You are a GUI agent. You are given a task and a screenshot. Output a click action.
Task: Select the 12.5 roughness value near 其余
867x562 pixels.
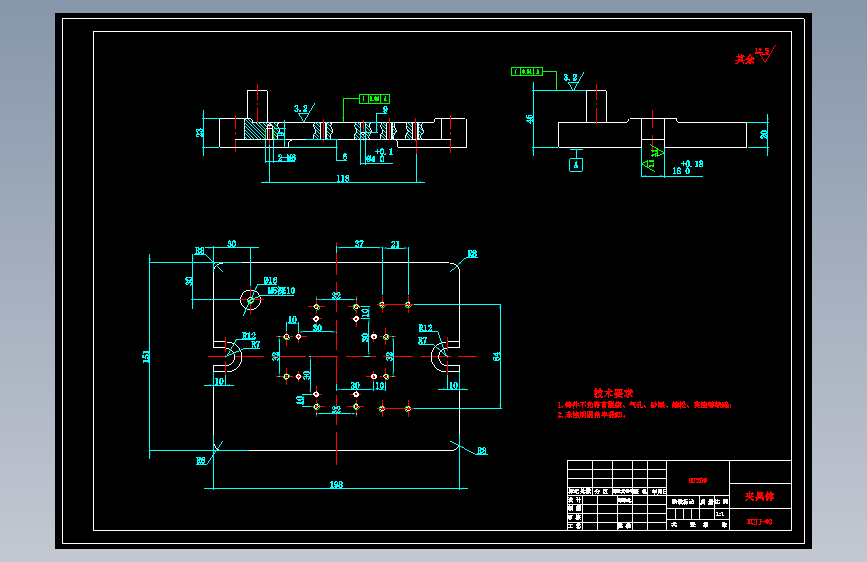pyautogui.click(x=762, y=51)
